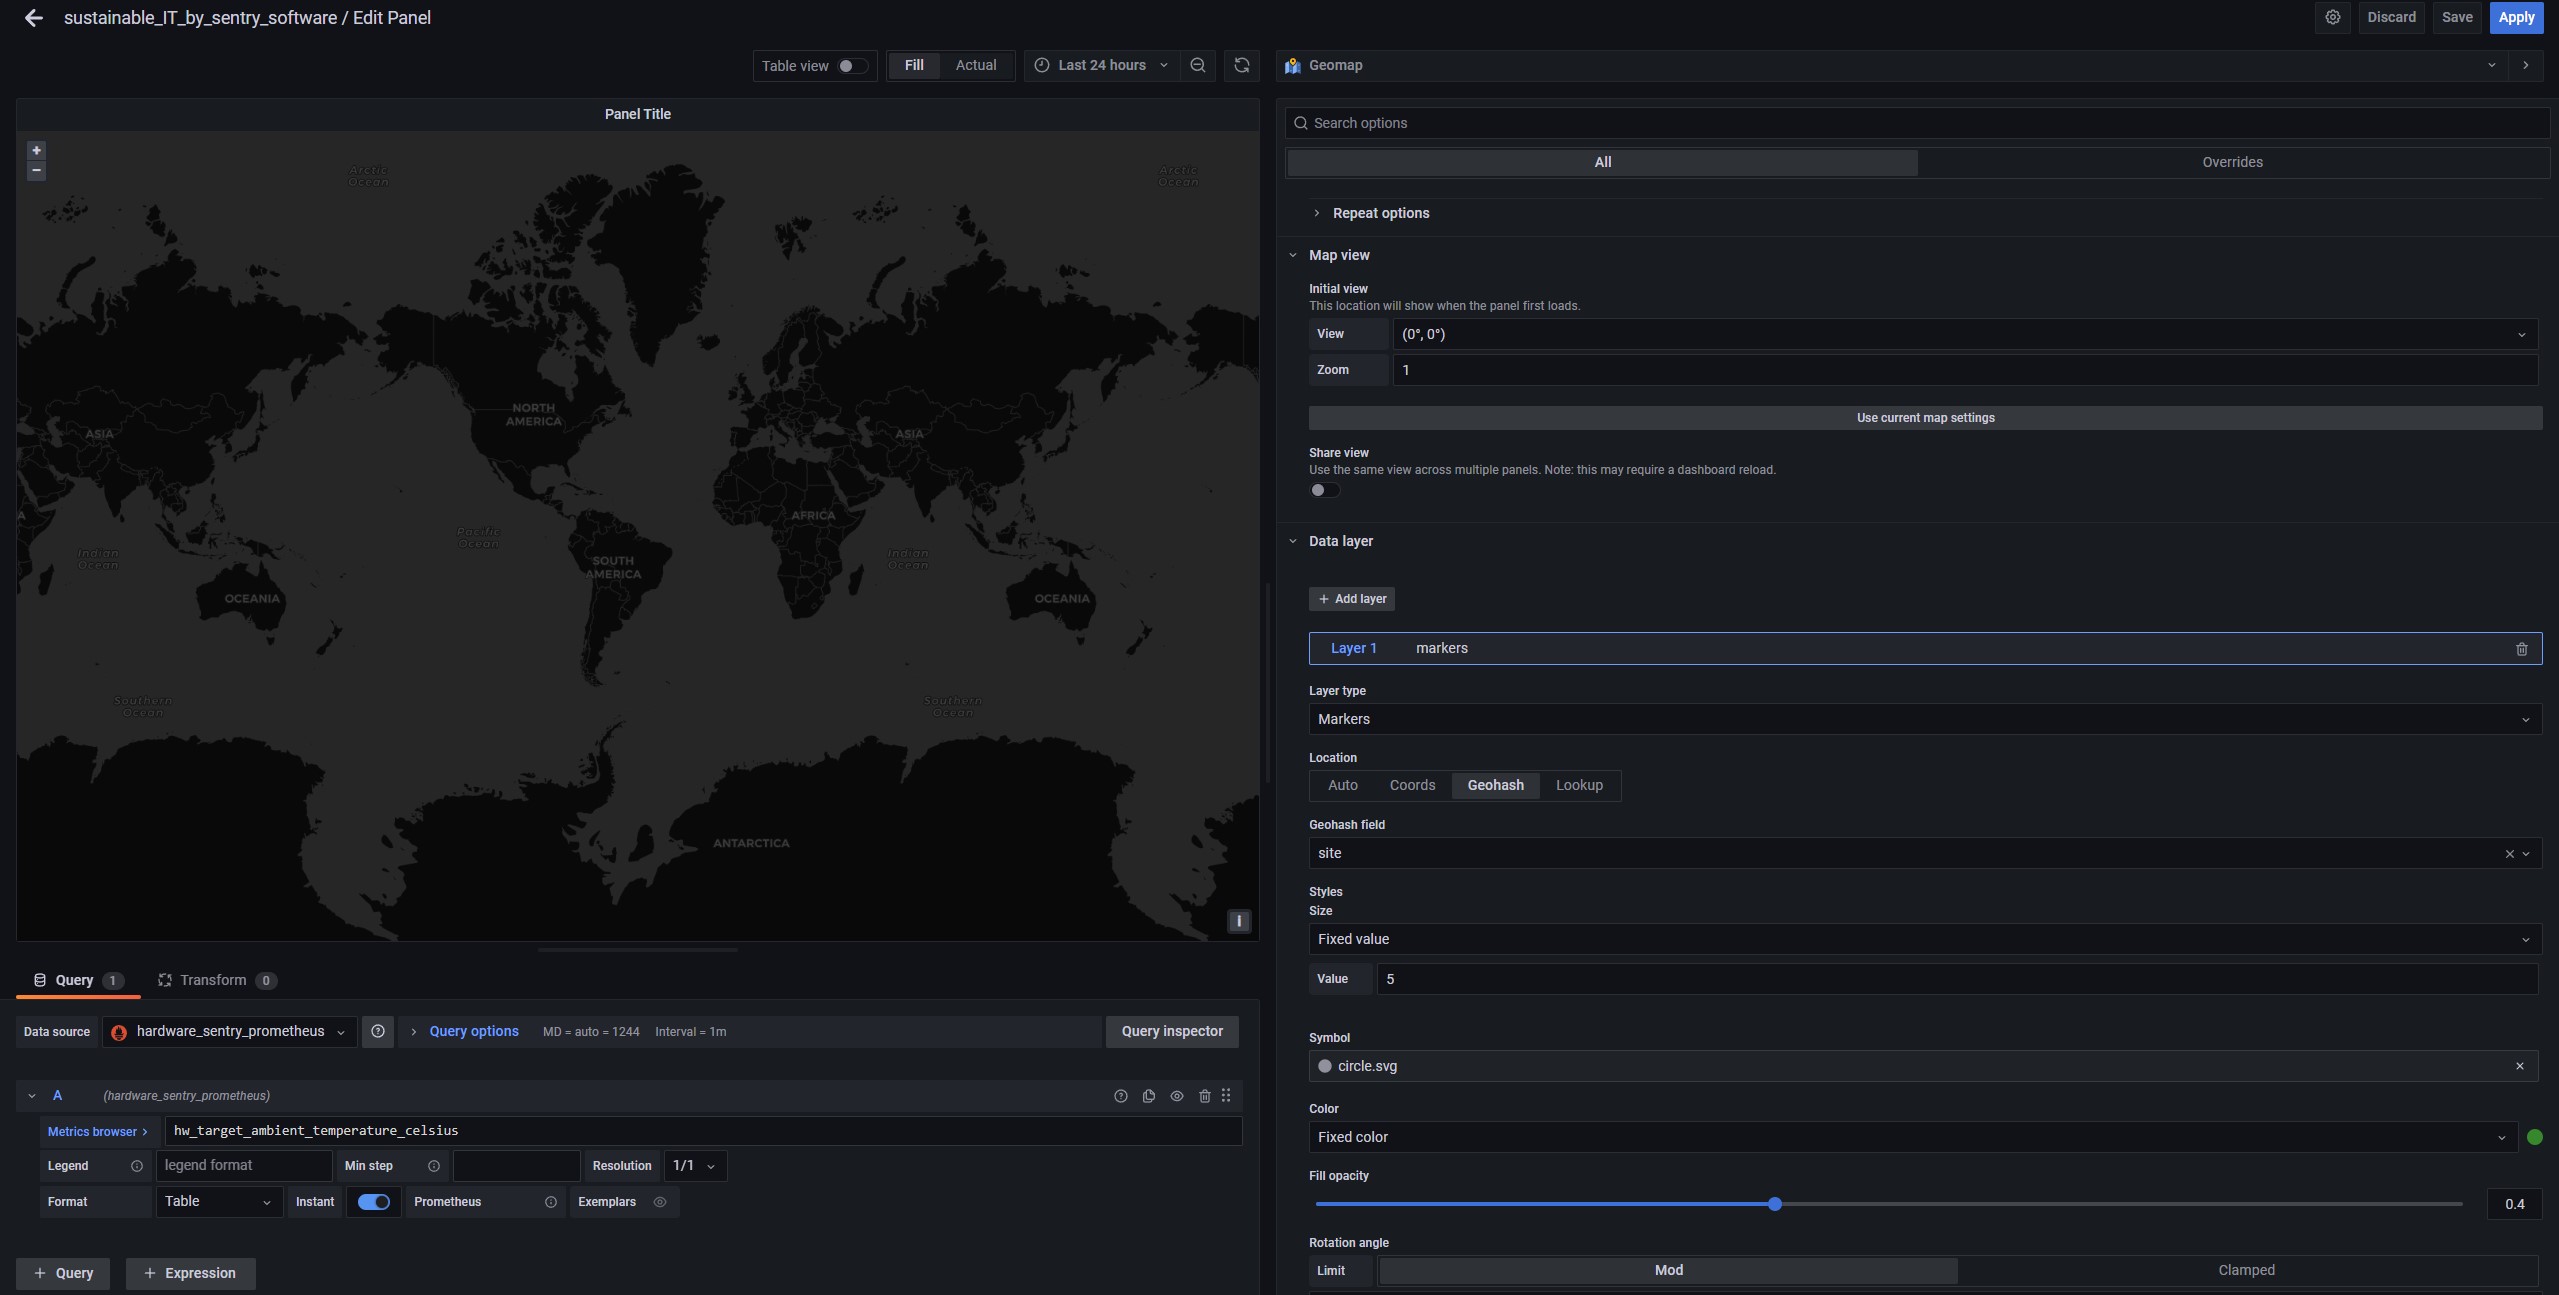Zoom out the time range

1197,65
